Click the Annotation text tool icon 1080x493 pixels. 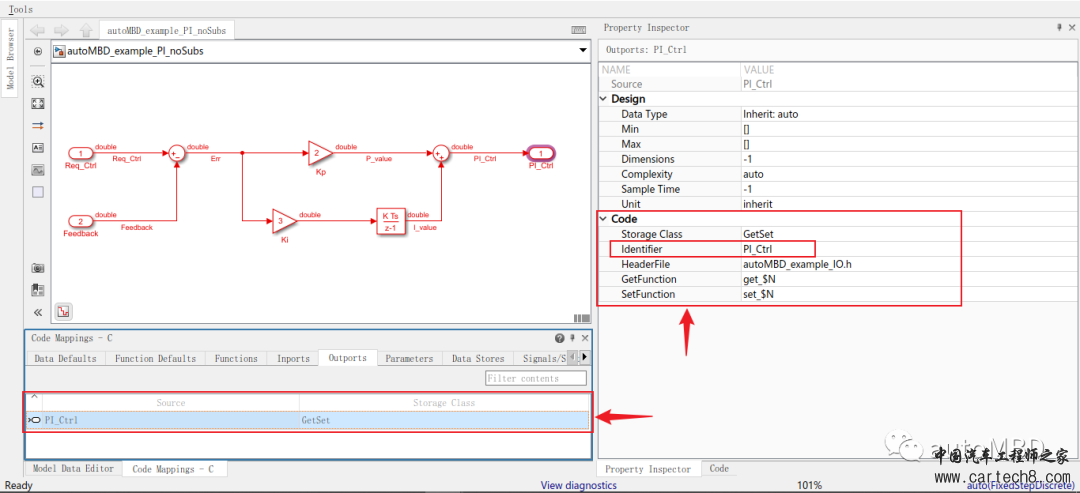(x=38, y=147)
